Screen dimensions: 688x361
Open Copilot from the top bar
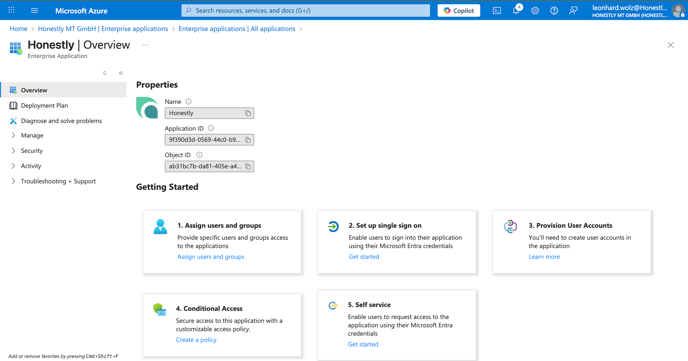coord(459,11)
